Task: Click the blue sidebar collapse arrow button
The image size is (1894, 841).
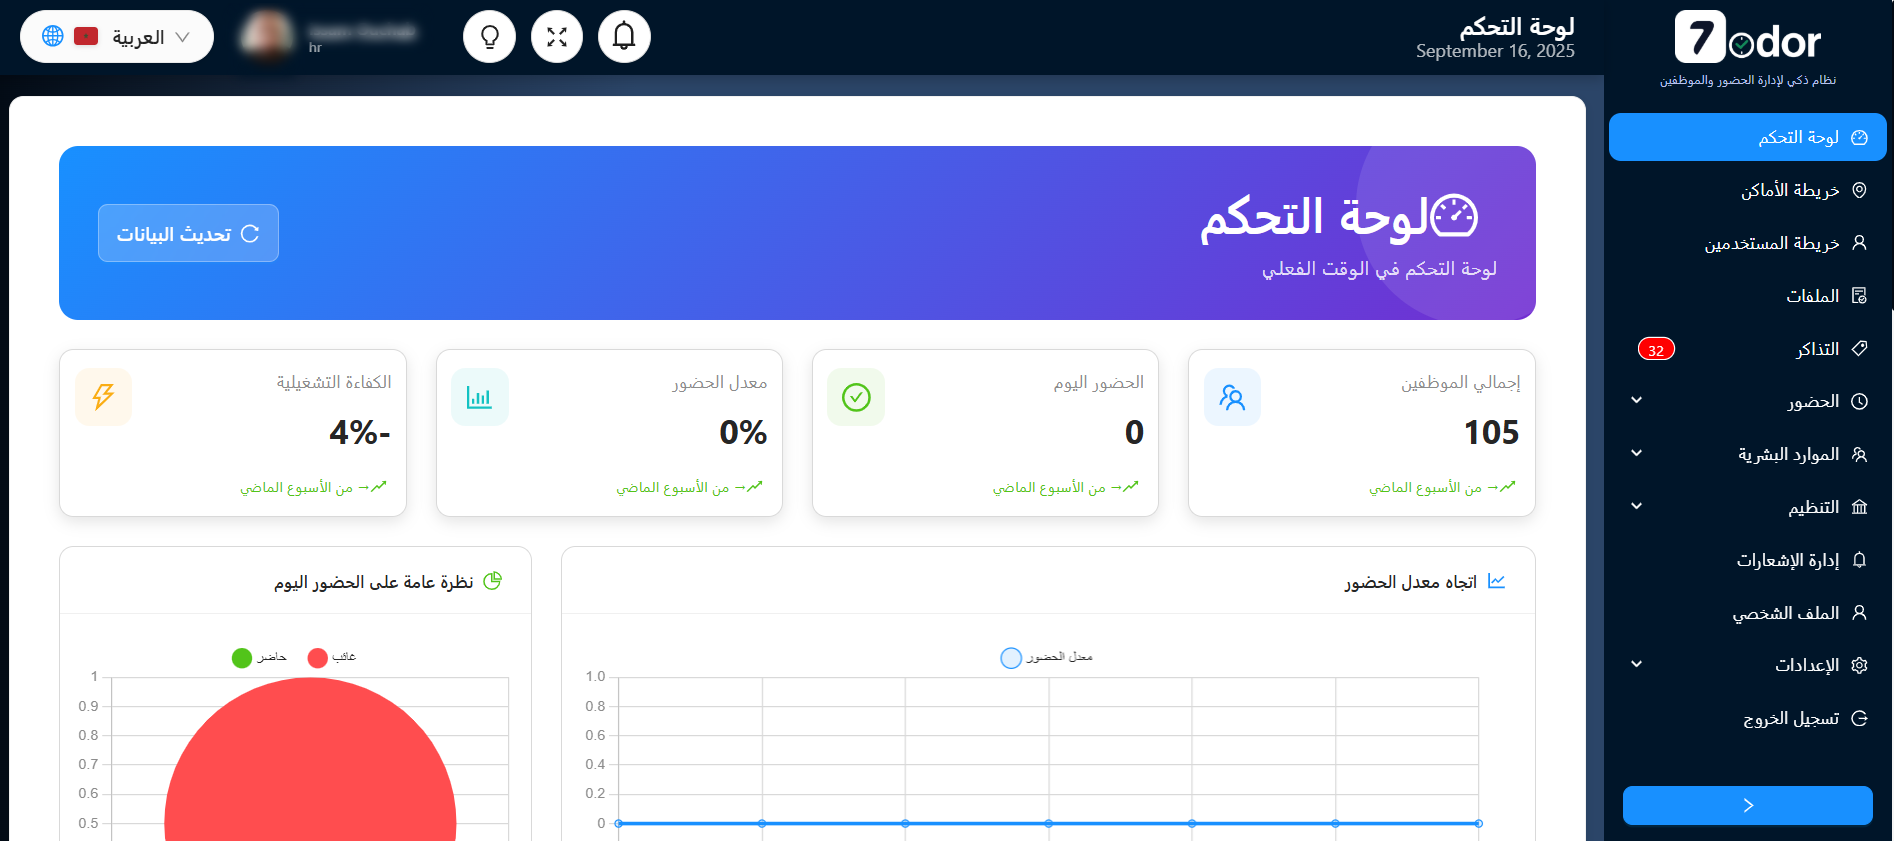Action: tap(1747, 805)
